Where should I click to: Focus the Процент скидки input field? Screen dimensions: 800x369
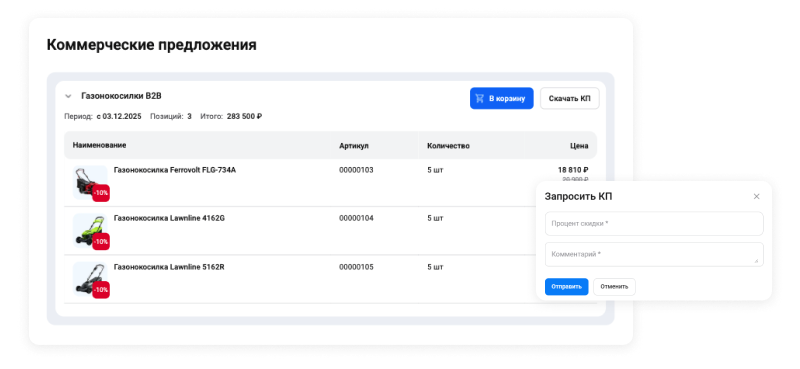click(654, 224)
